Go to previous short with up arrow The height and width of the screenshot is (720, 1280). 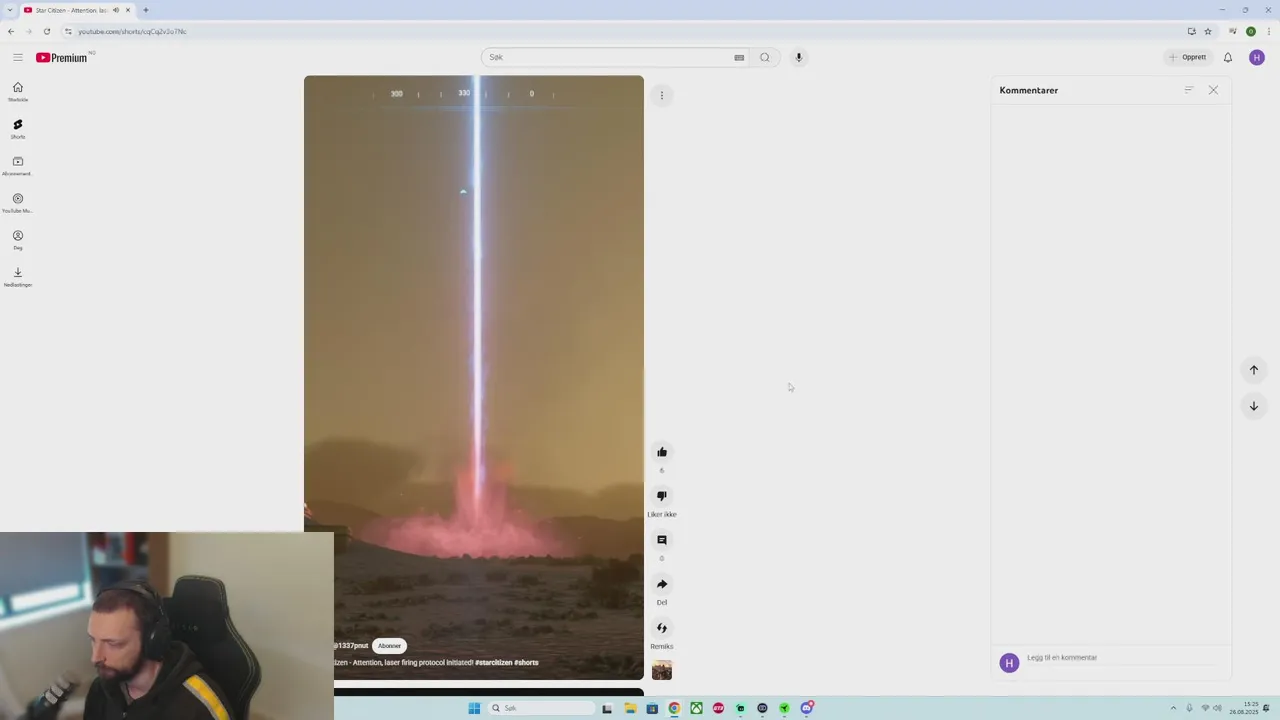(1253, 370)
